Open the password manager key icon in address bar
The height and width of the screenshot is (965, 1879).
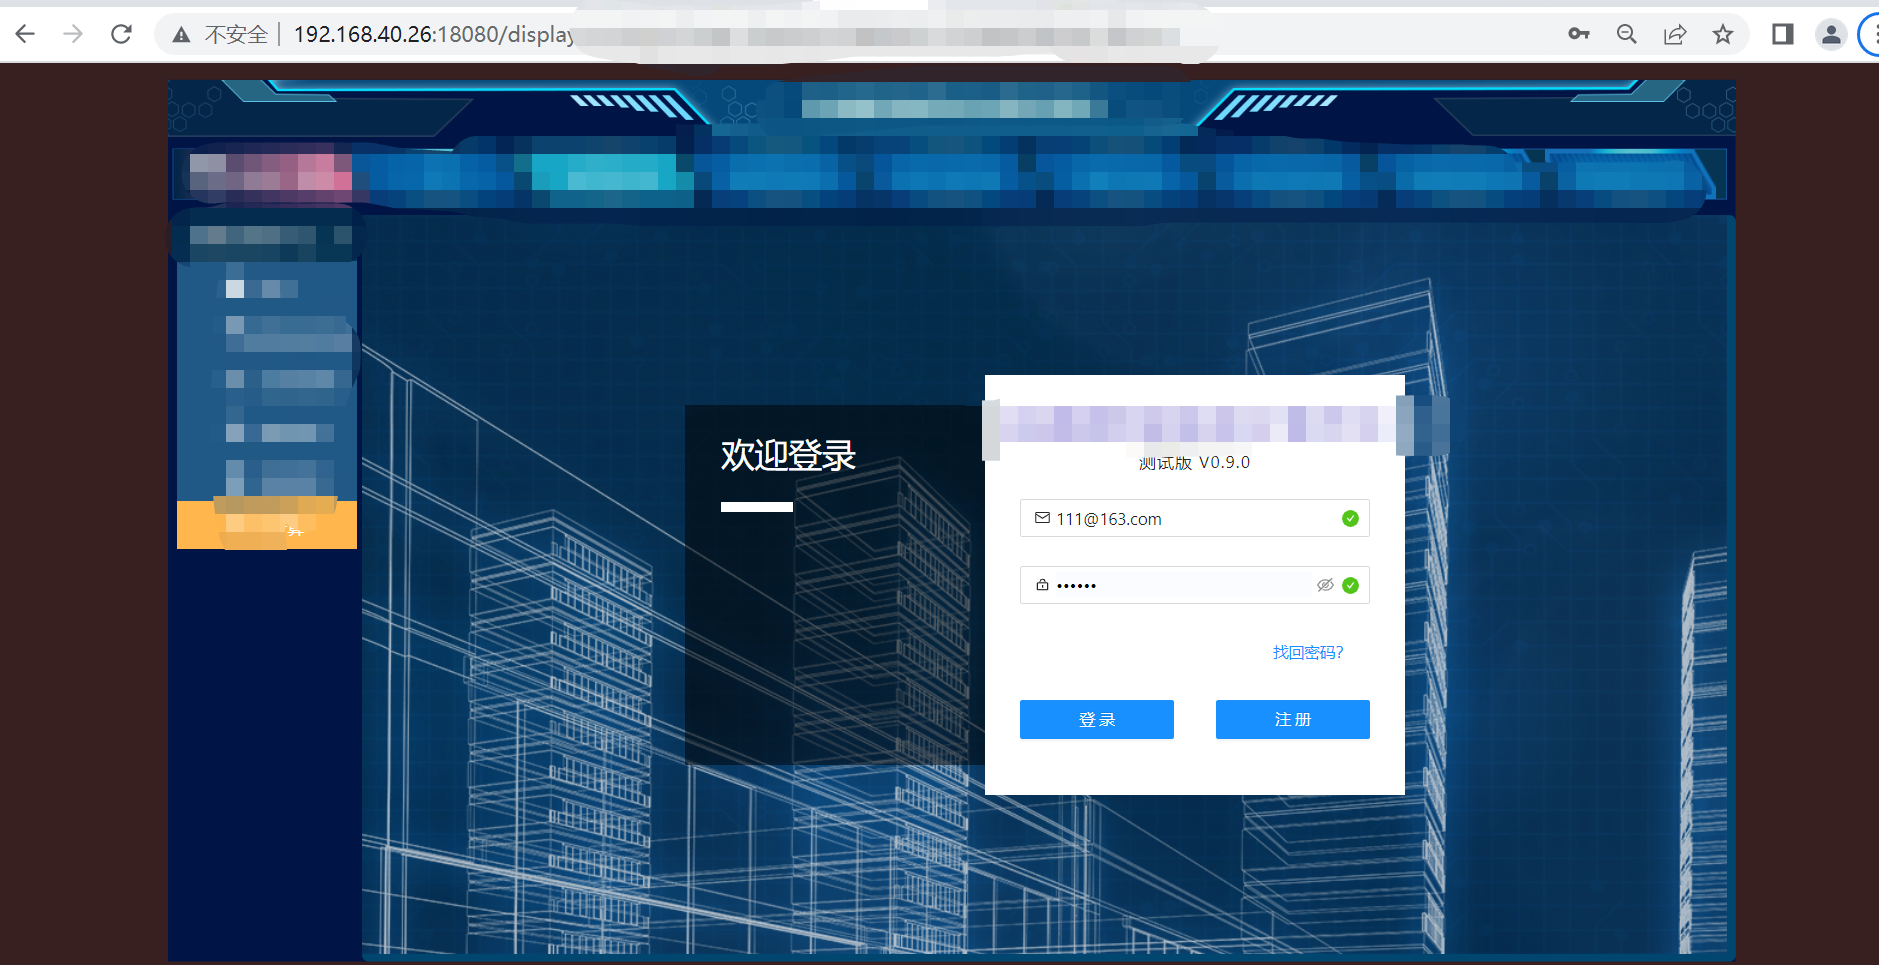coord(1580,33)
